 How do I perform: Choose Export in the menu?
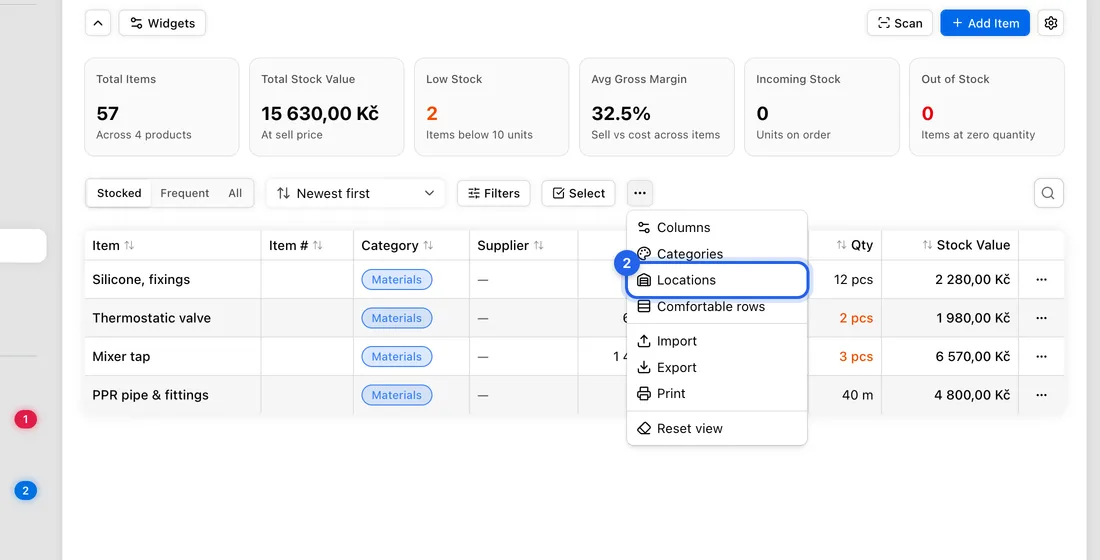[717, 367]
